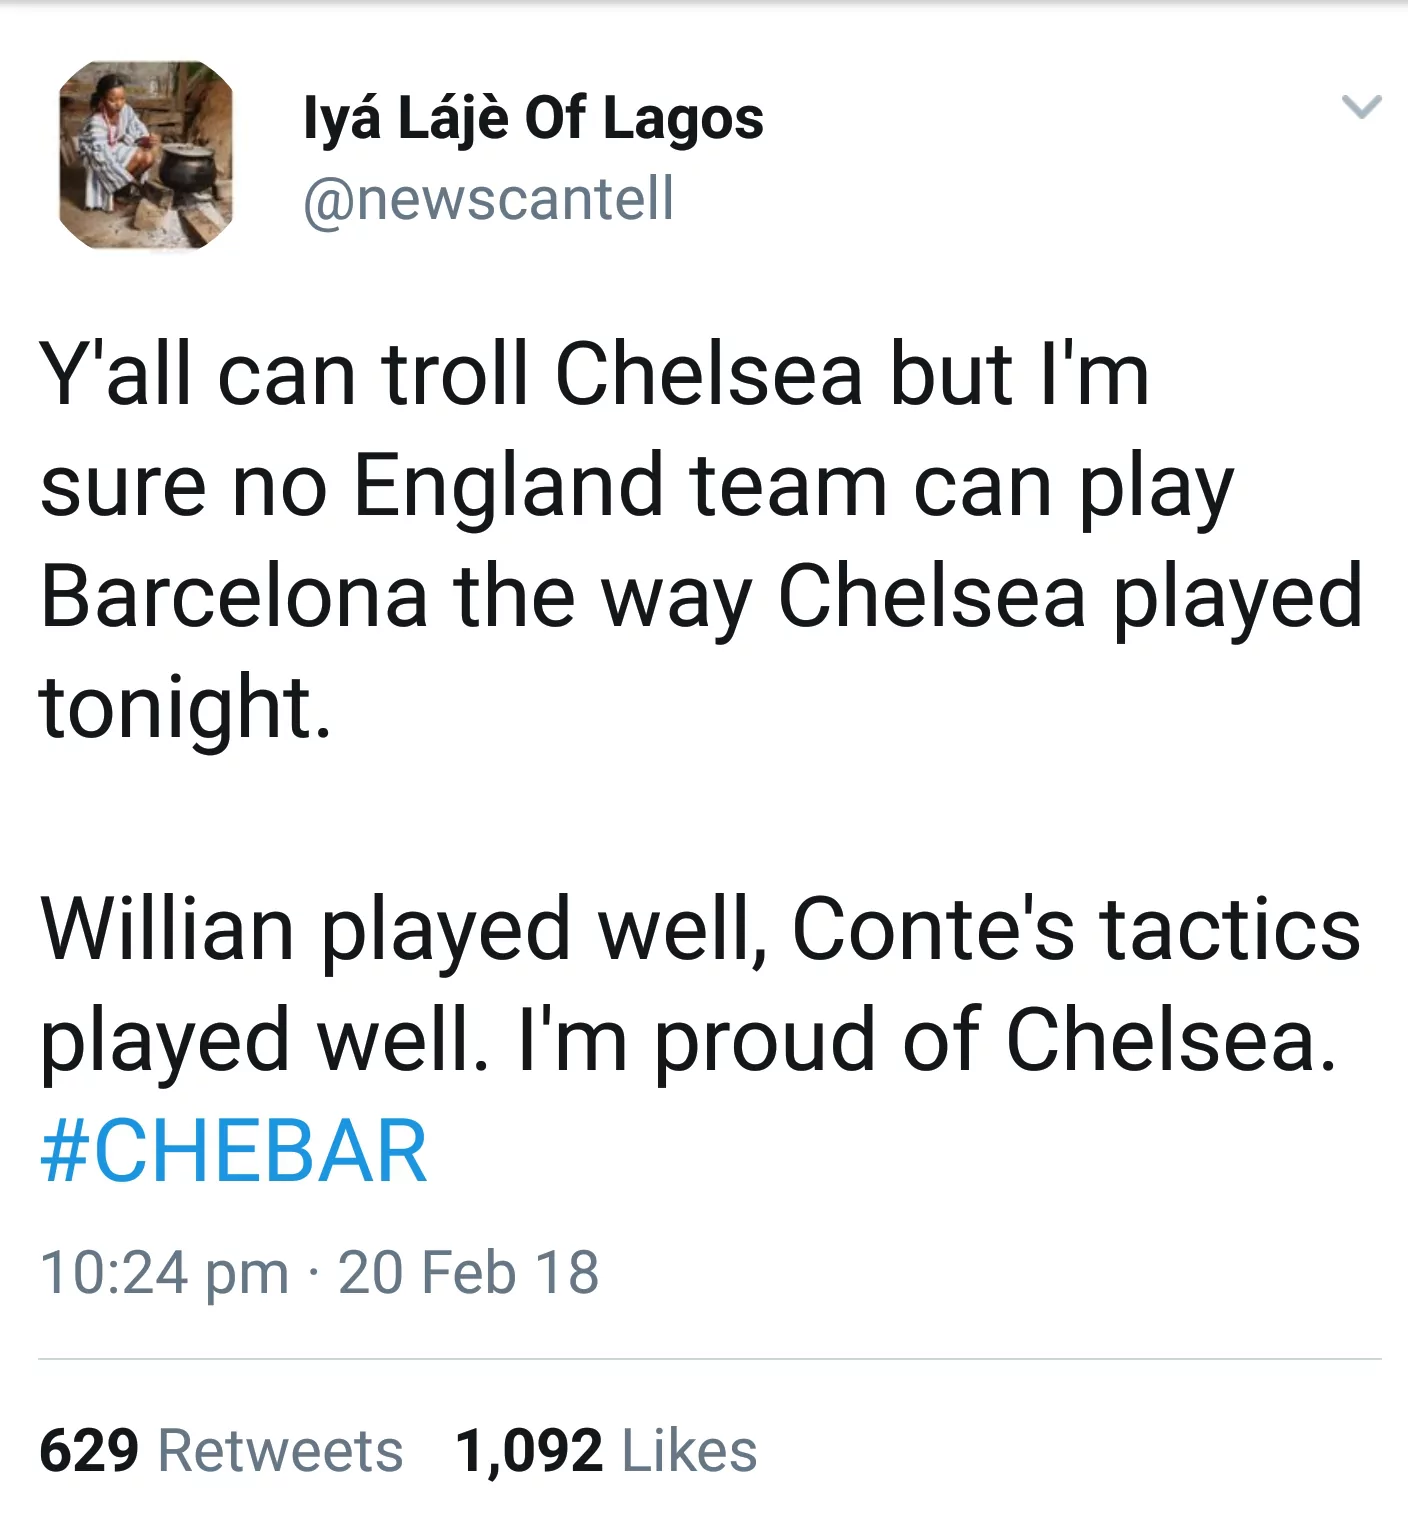Click the 1,092 like count number
The height and width of the screenshot is (1534, 1408).
click(x=529, y=1450)
